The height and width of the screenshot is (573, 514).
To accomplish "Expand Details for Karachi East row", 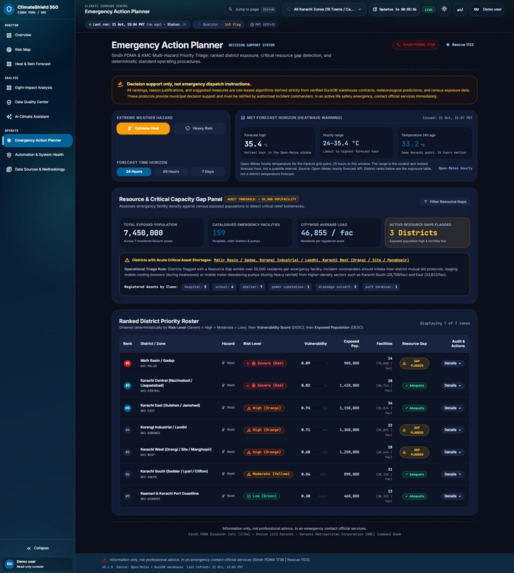I will click(452, 408).
